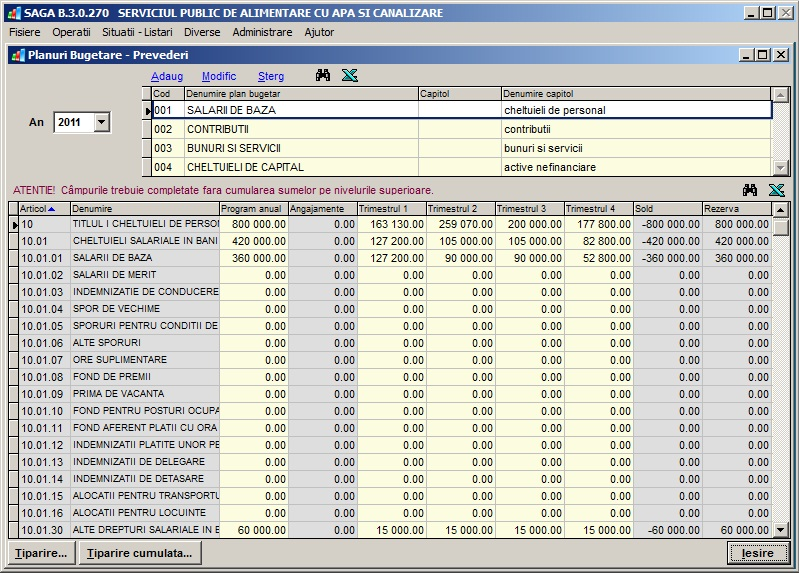
Task: Open the Diverse menu
Action: click(x=202, y=32)
